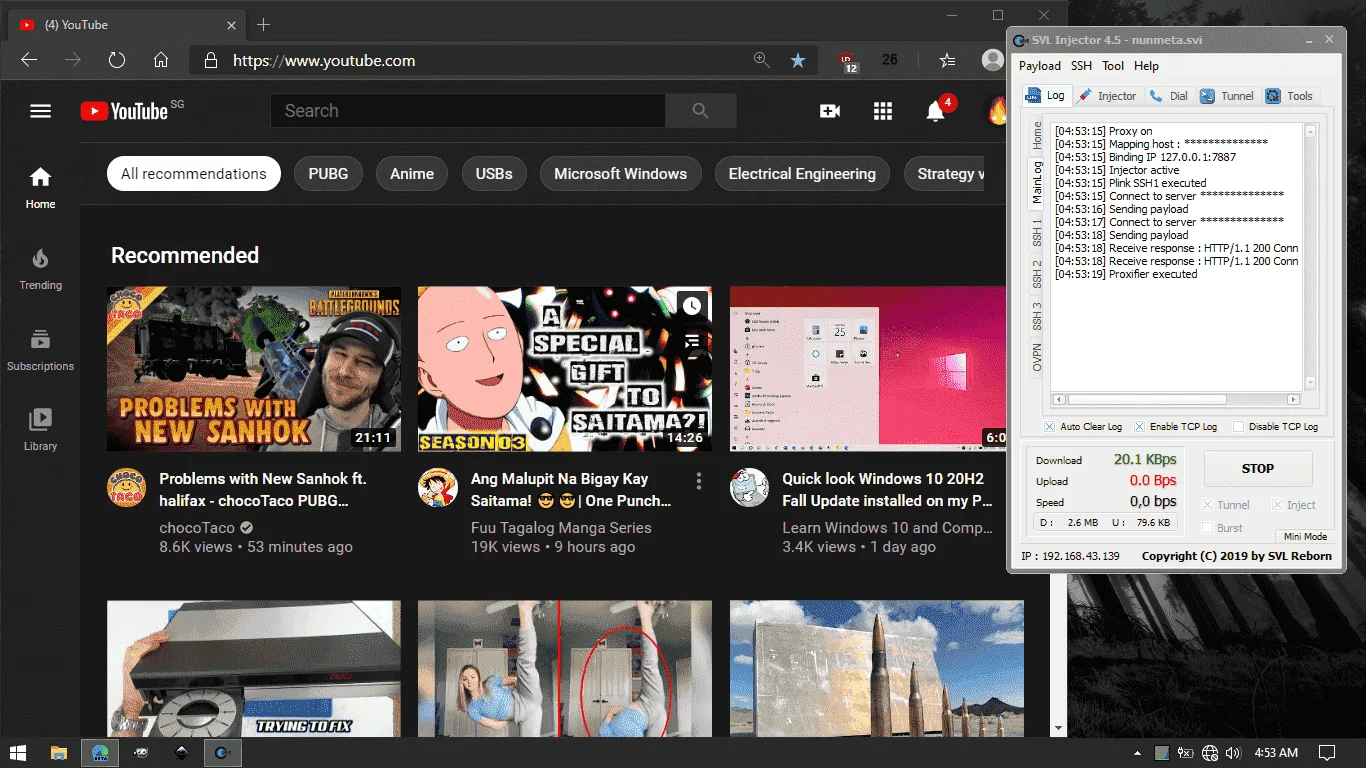1366x768 pixels.
Task: Click the YouTube search magnifier button
Action: (700, 111)
